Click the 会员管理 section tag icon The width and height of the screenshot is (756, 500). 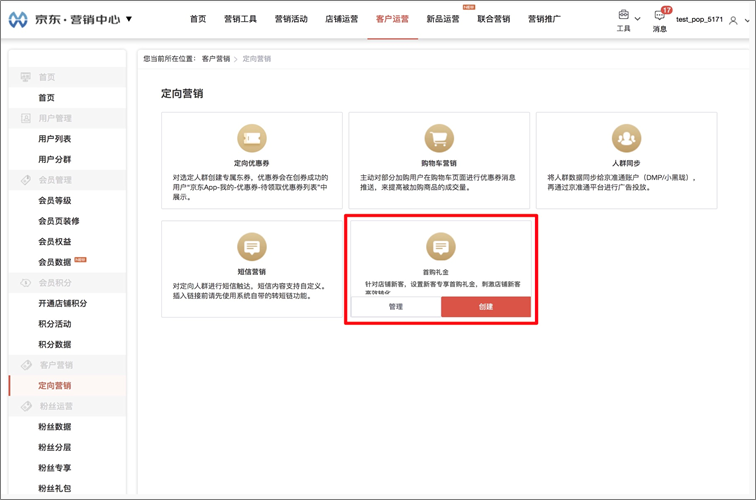(26, 180)
